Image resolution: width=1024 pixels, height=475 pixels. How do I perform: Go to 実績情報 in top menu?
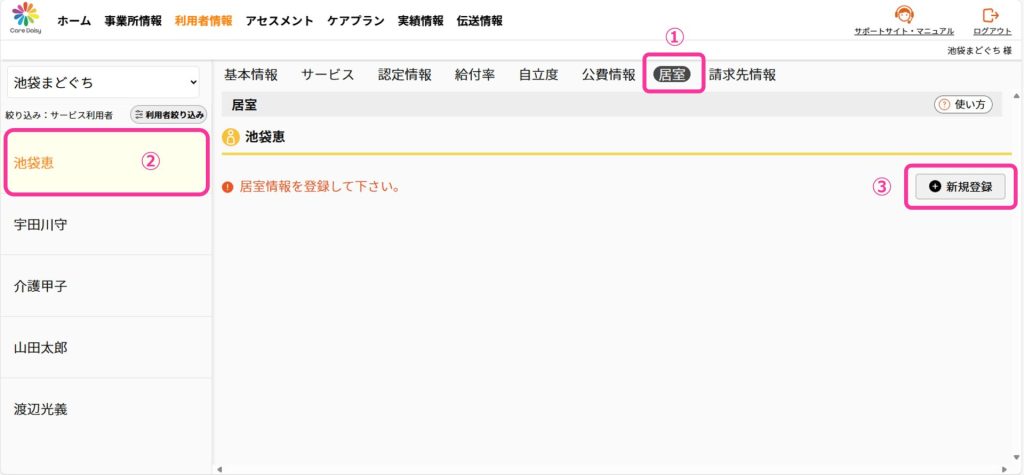421,21
